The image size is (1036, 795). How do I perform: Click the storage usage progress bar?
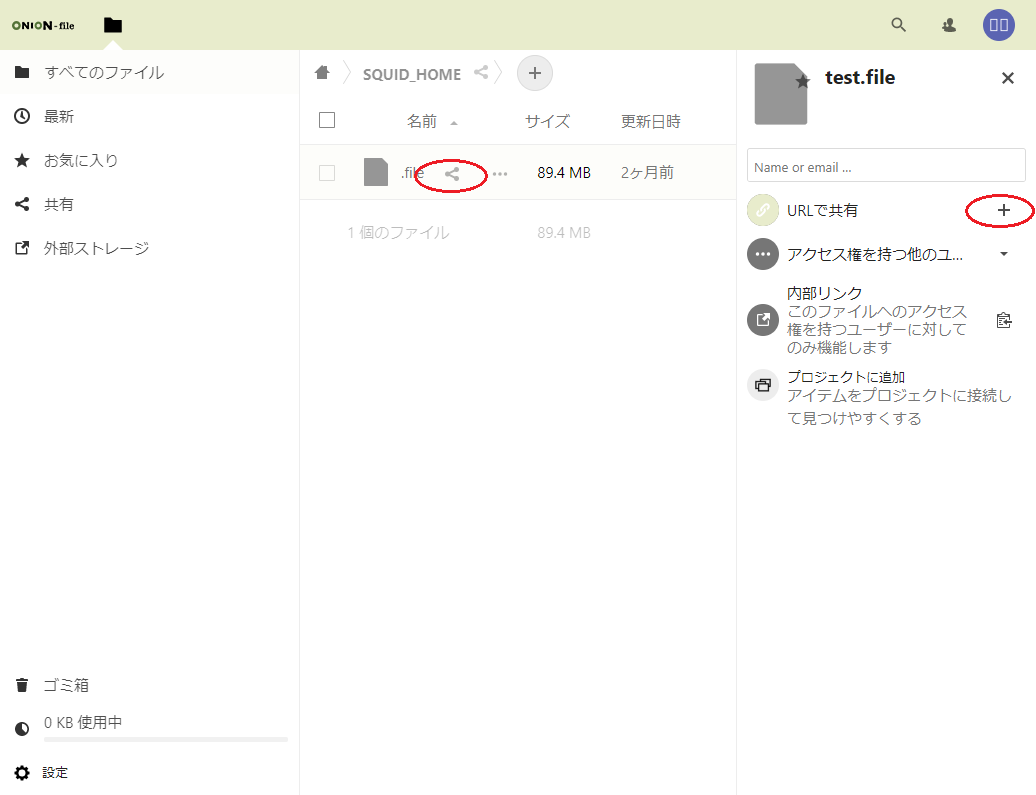(x=165, y=739)
